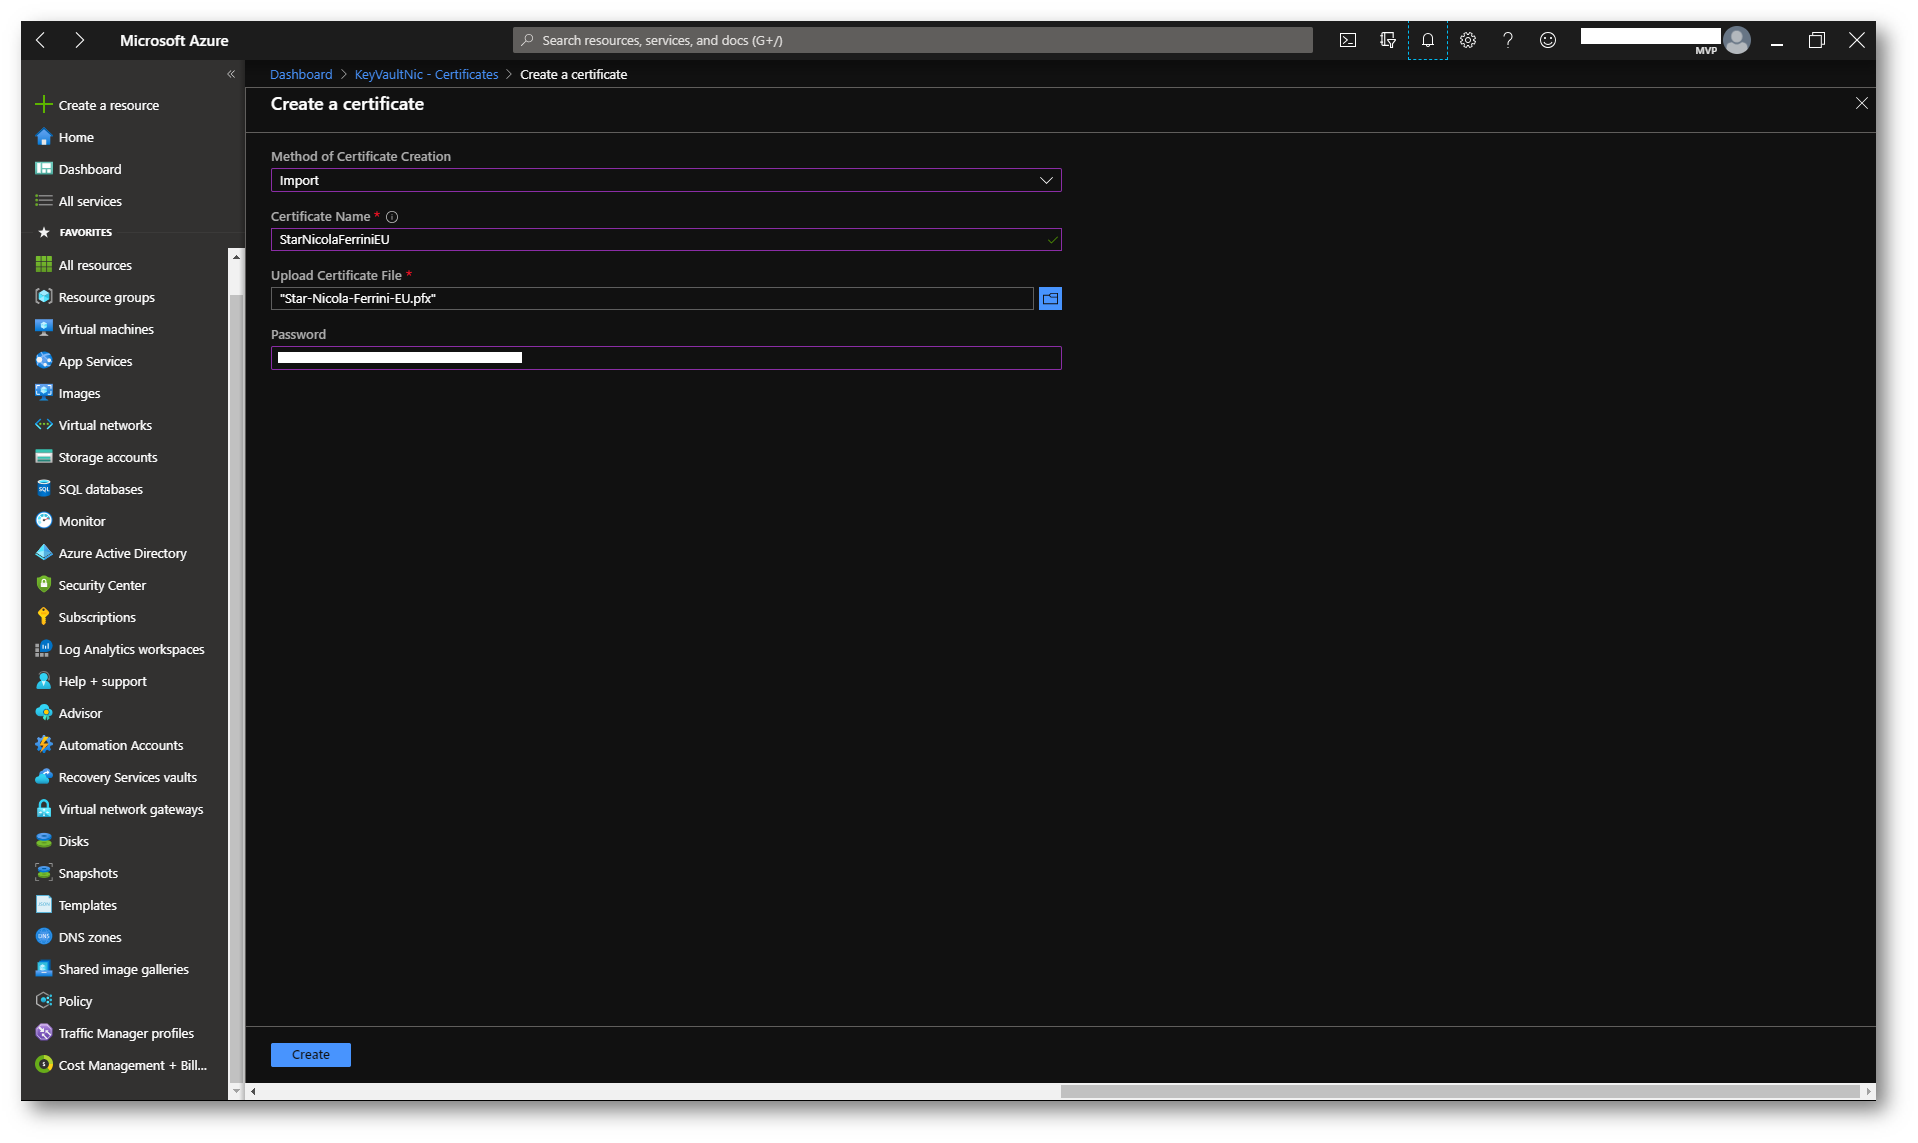Click the Storage accounts icon

pyautogui.click(x=44, y=456)
